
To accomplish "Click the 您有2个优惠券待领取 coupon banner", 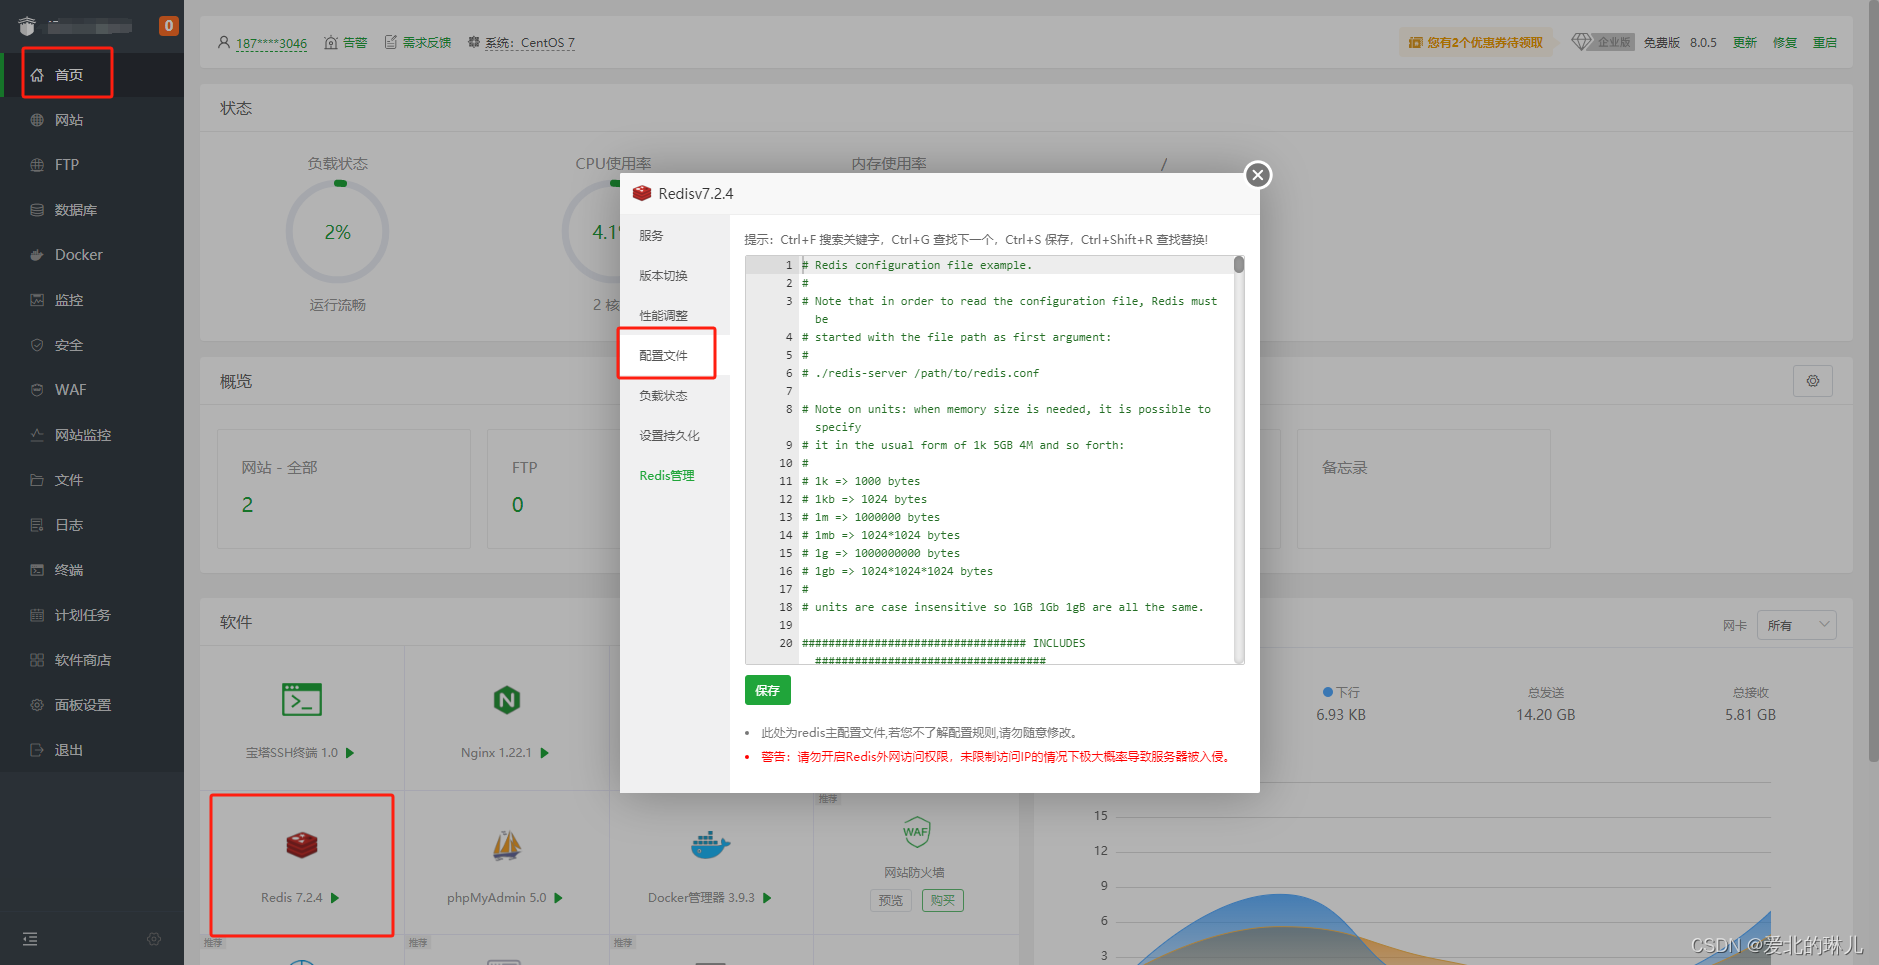I will pos(1476,43).
